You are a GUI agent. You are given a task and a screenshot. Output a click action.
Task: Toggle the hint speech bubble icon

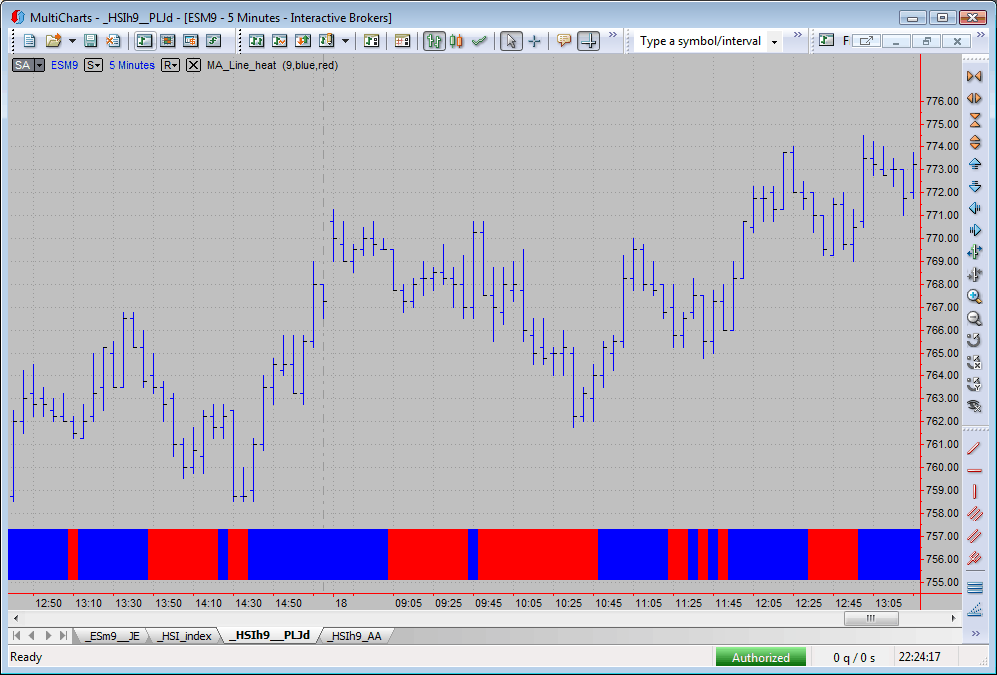tap(563, 41)
